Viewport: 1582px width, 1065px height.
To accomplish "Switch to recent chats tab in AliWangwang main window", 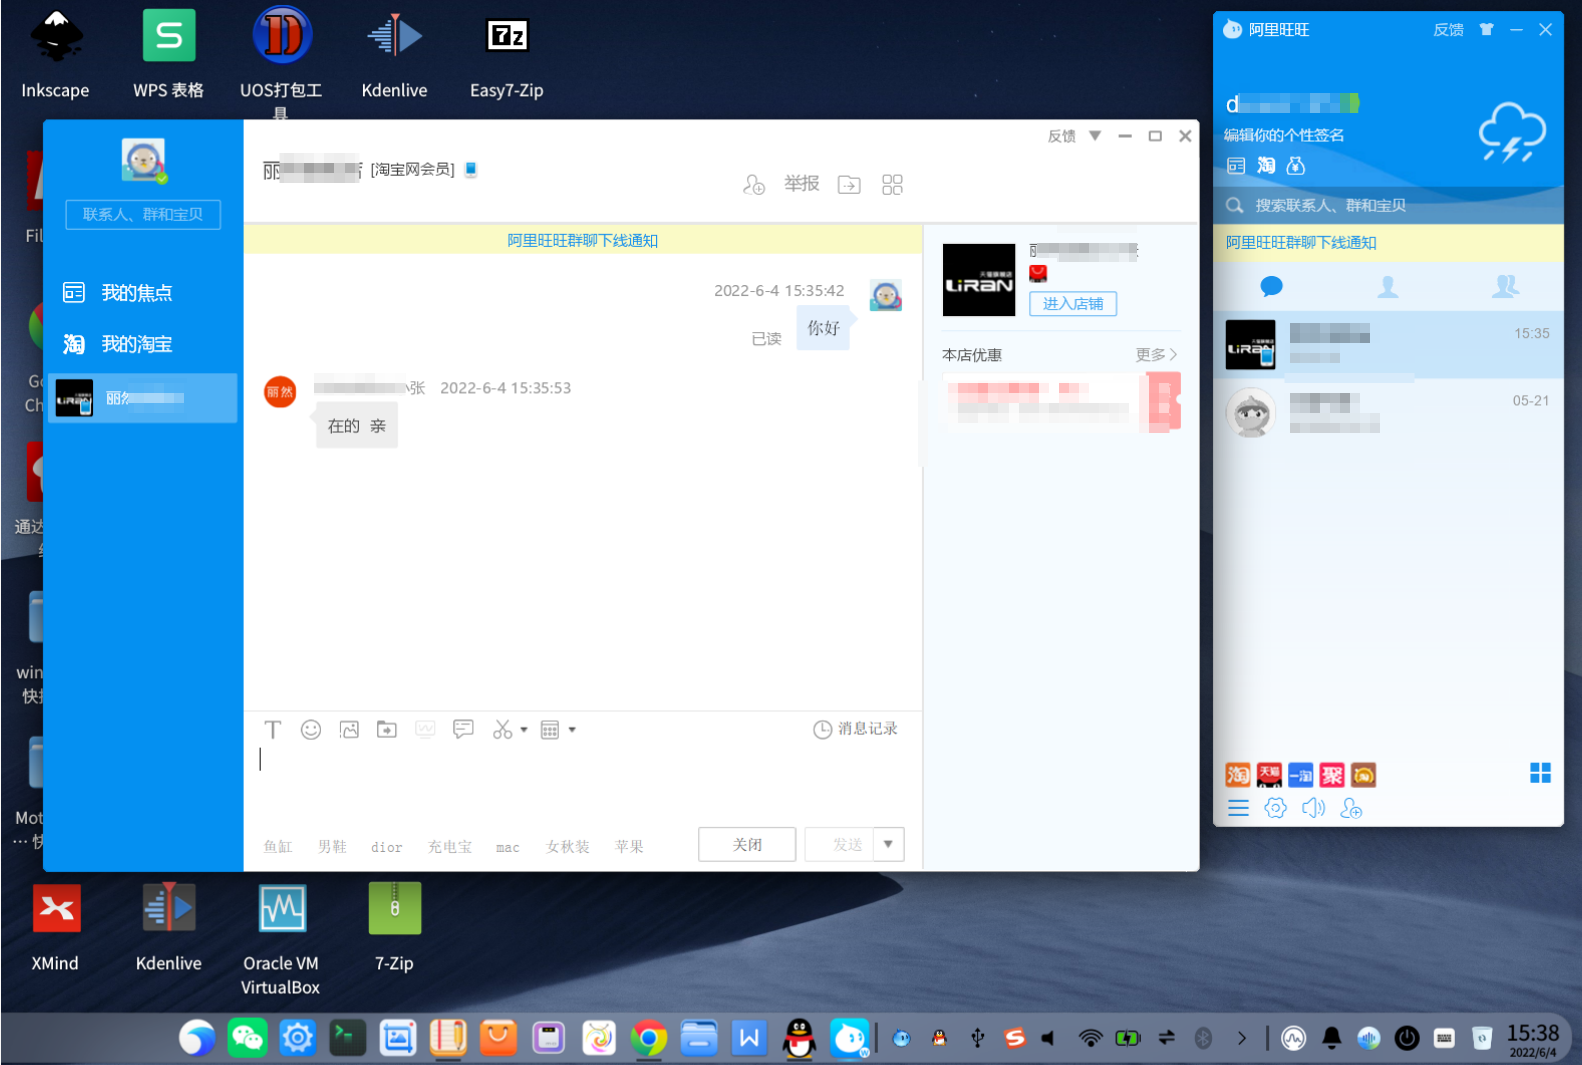I will pos(1272,287).
